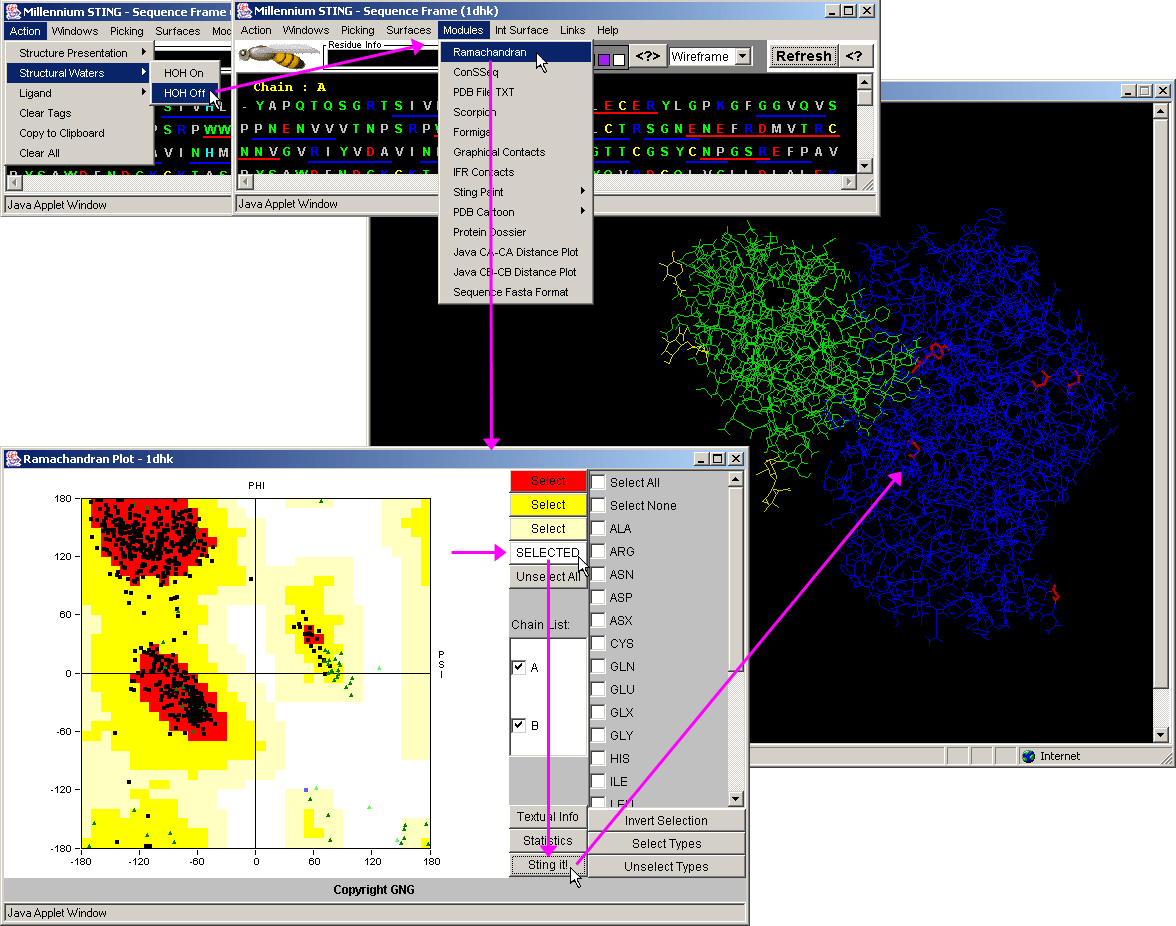
Task: Click the residue list scroll-down arrow
Action: click(x=735, y=799)
